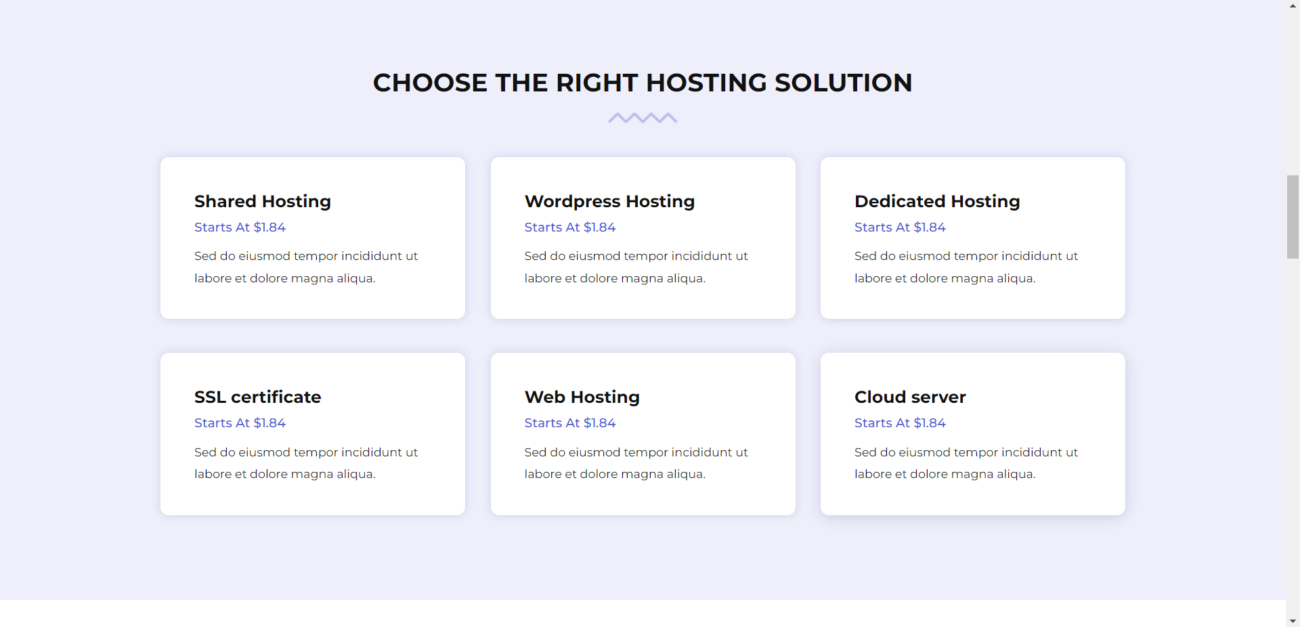
Task: Click the Cloud server description text
Action: (965, 462)
